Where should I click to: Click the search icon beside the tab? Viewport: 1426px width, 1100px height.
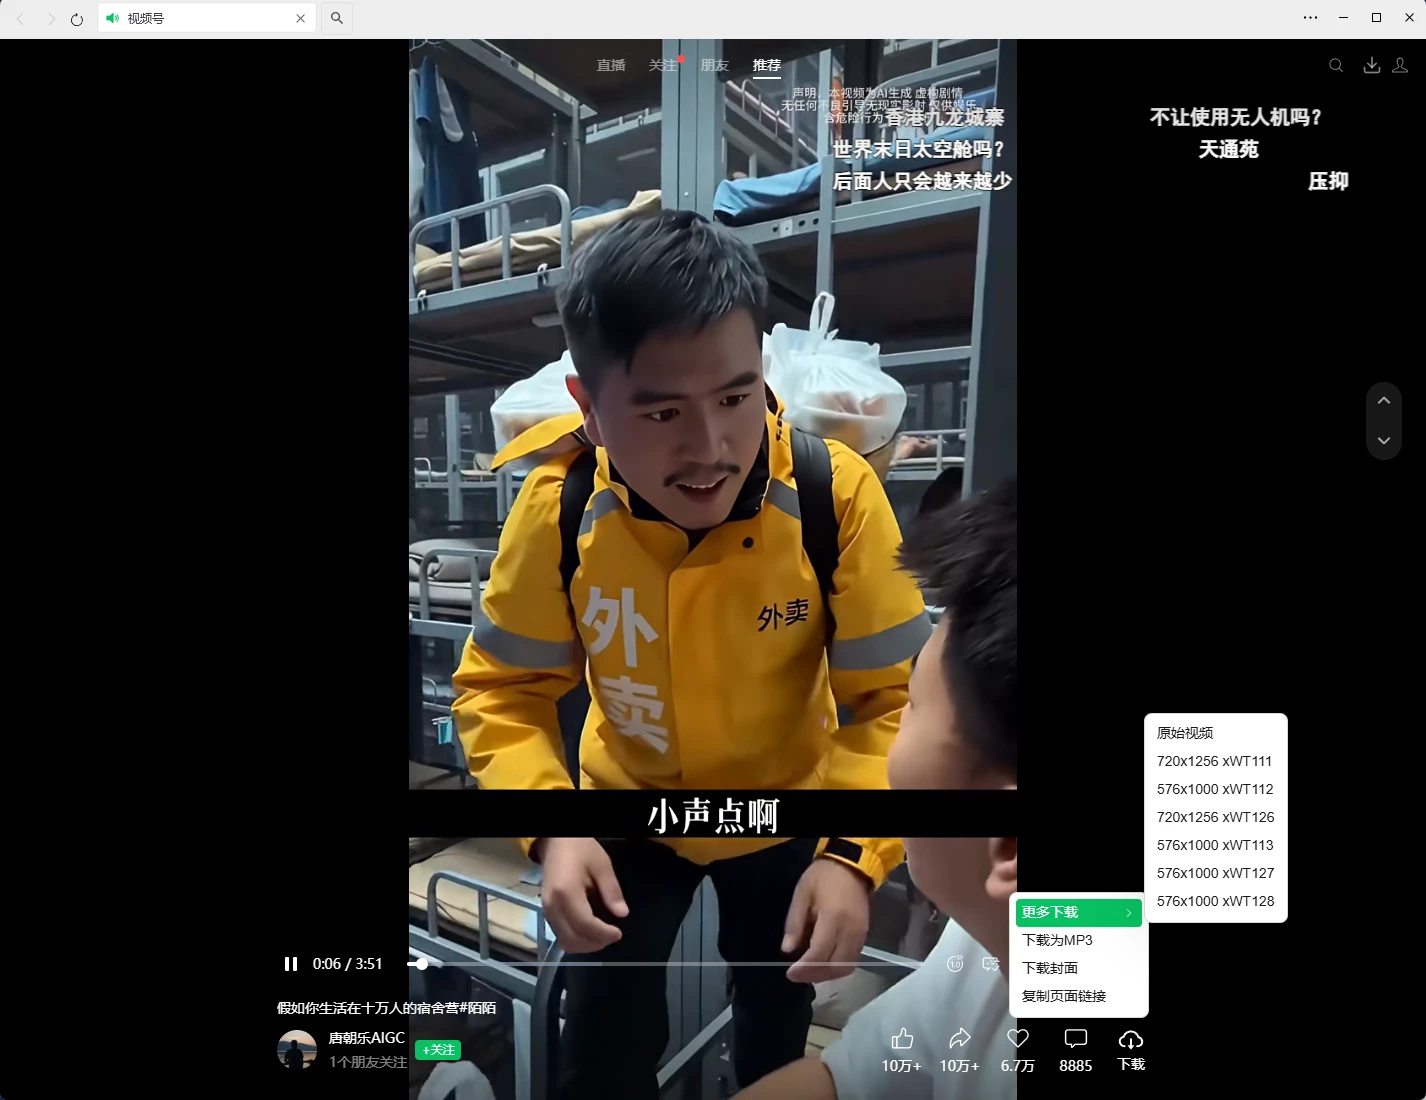(337, 18)
